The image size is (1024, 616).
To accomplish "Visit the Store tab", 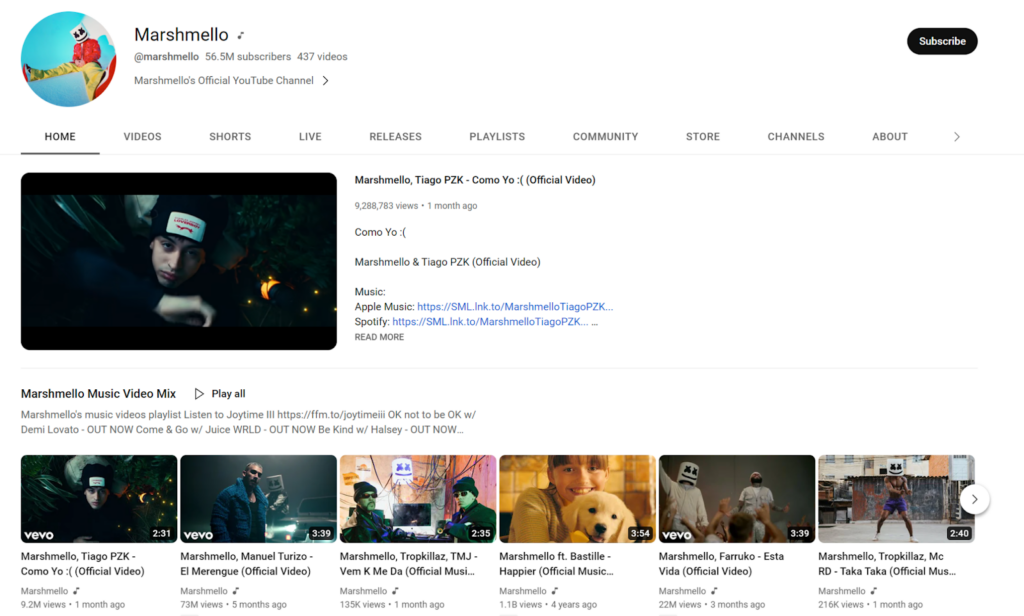I will click(703, 137).
